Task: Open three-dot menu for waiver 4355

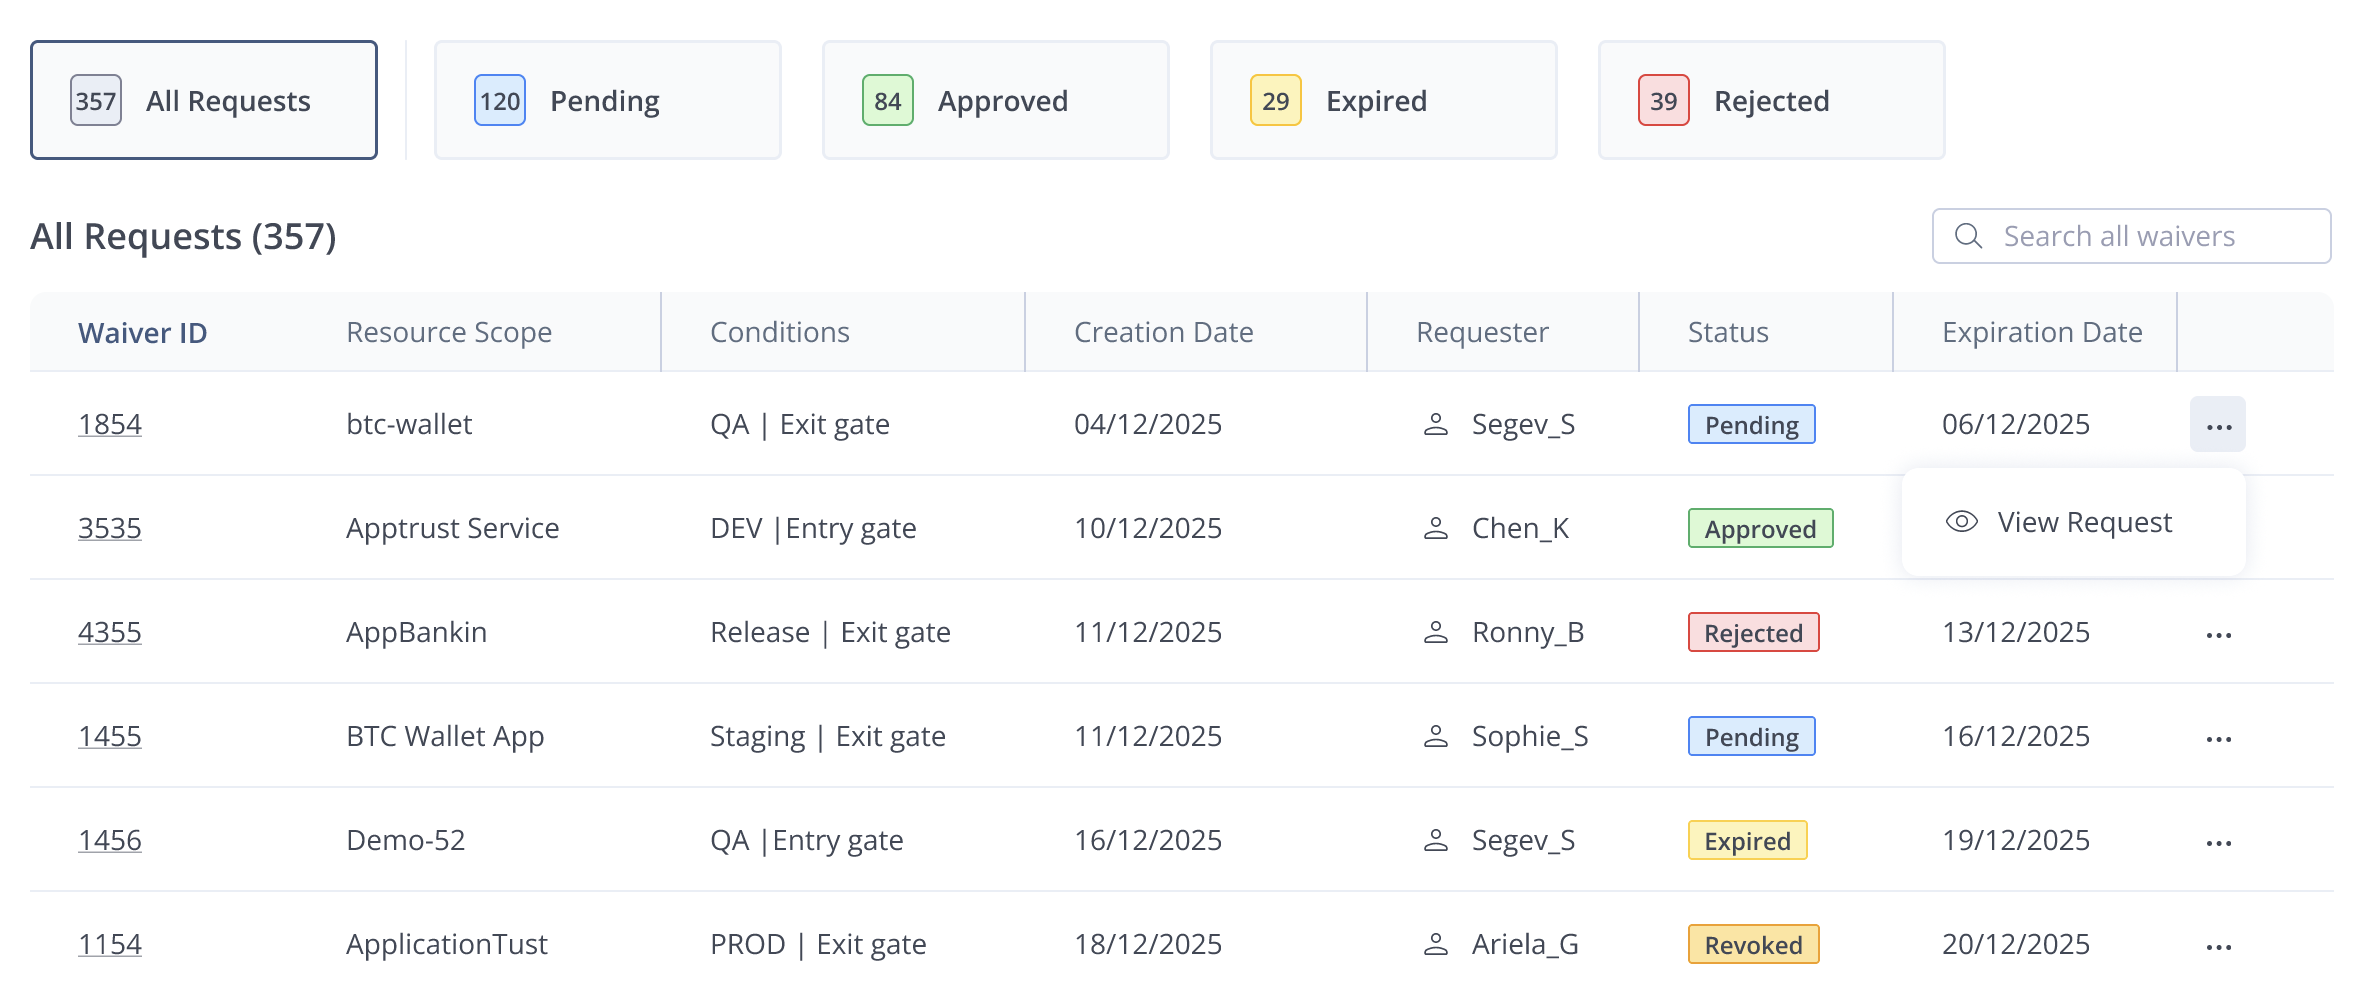Action: 2218,634
